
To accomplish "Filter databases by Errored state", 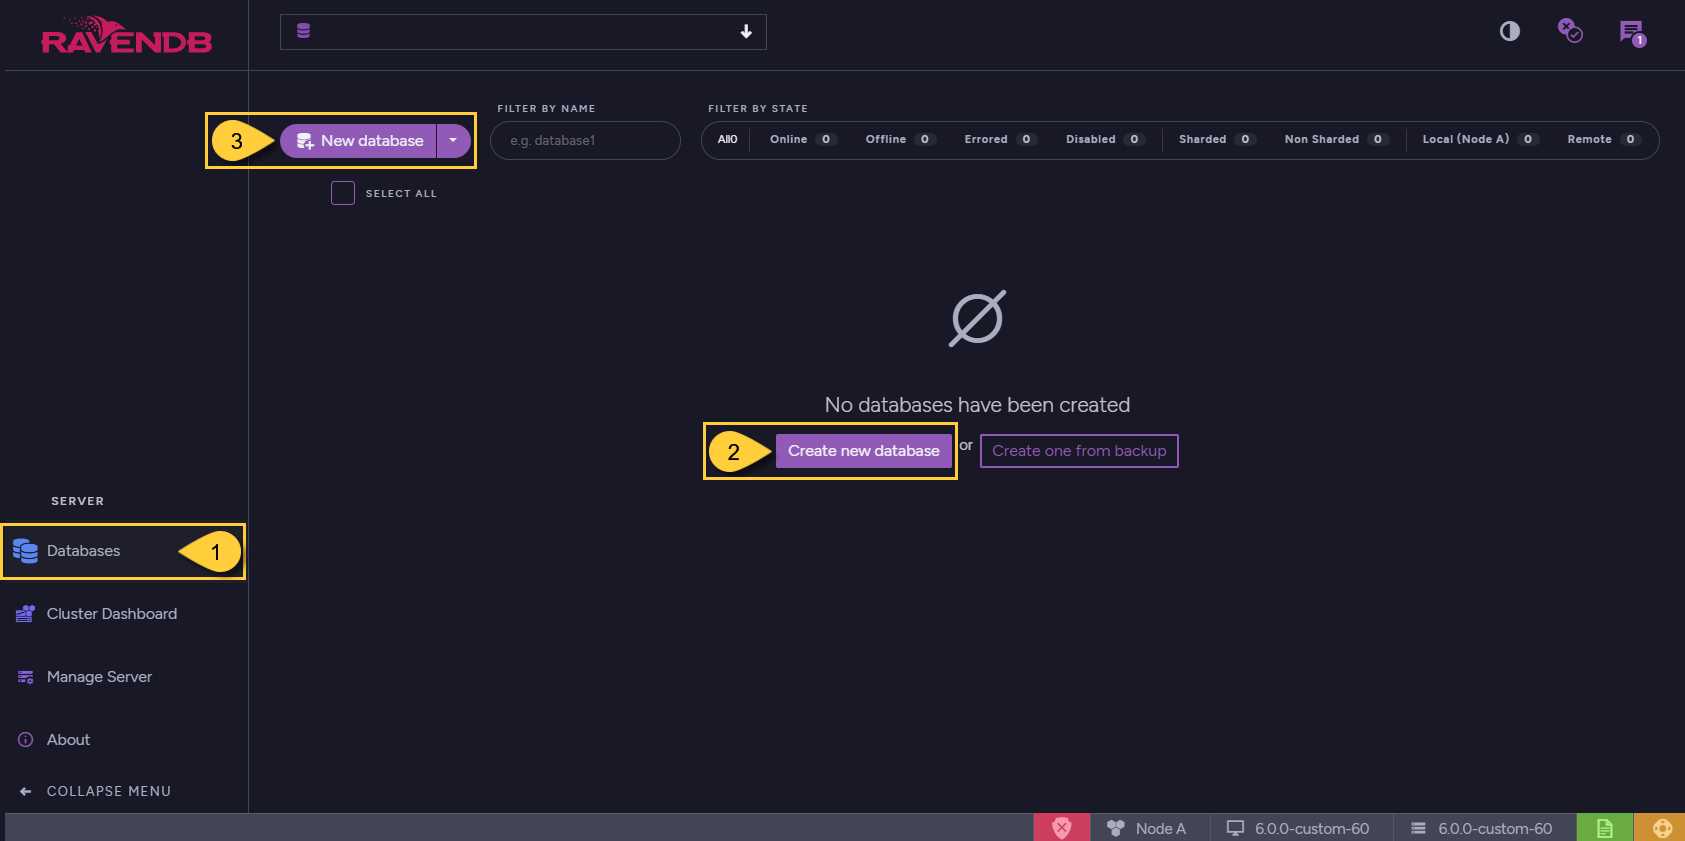I will pos(1000,140).
